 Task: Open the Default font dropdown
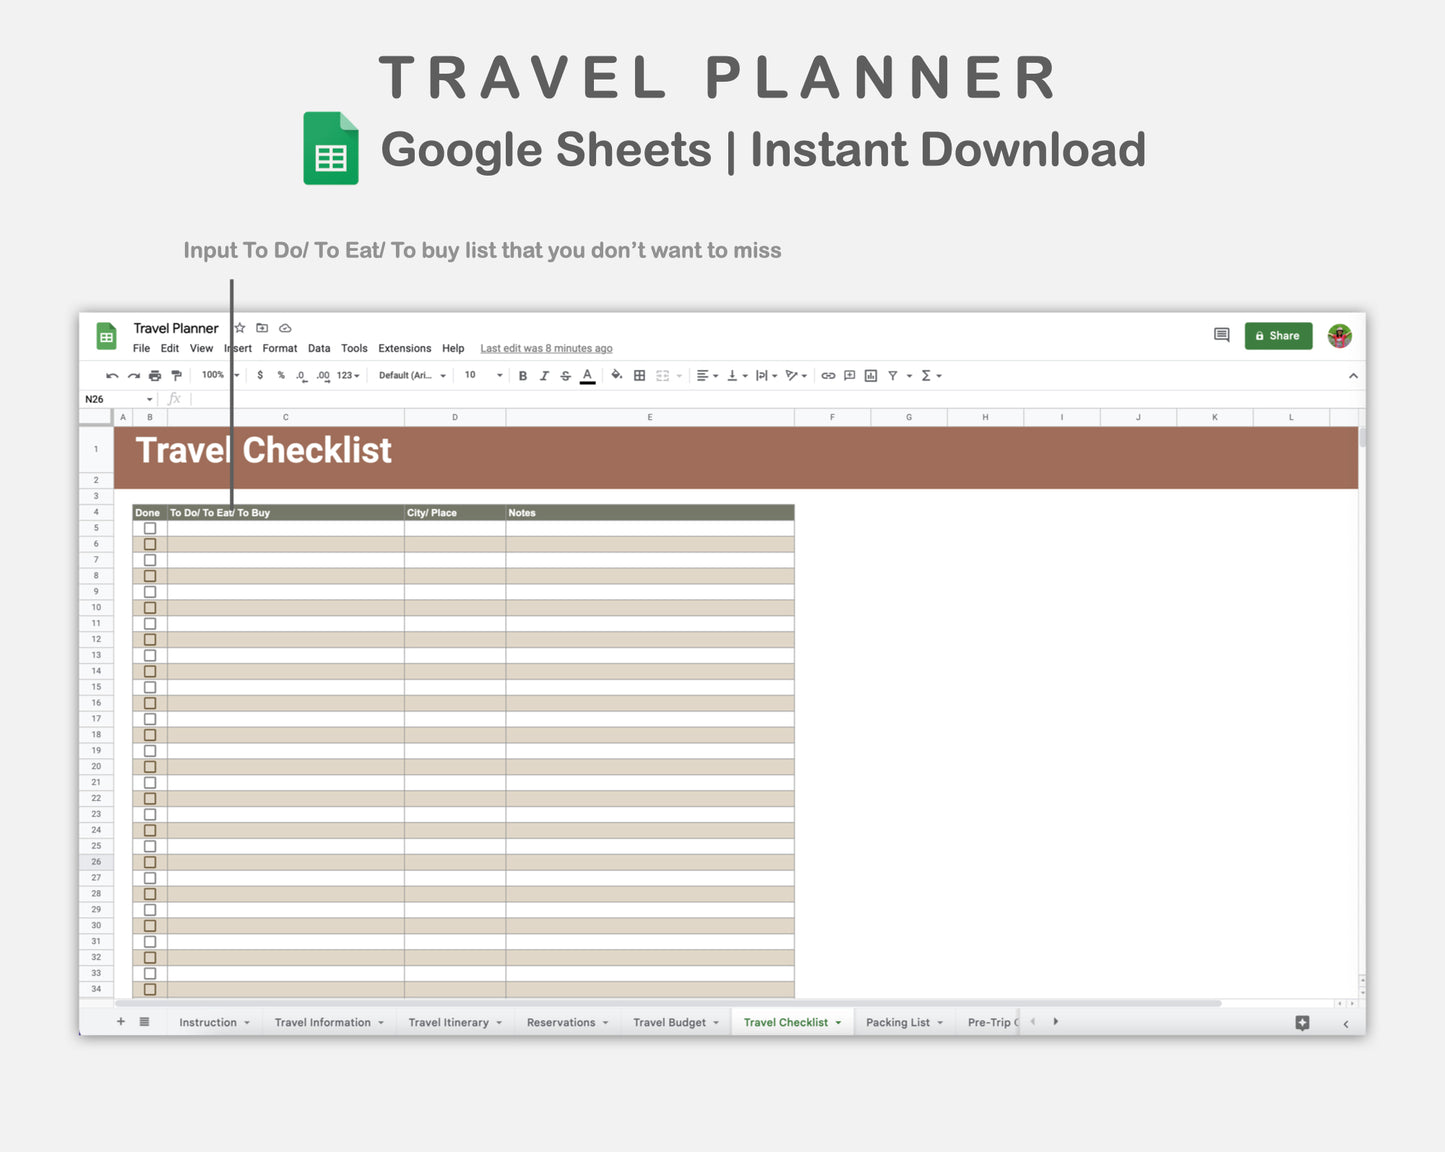[x=410, y=375]
